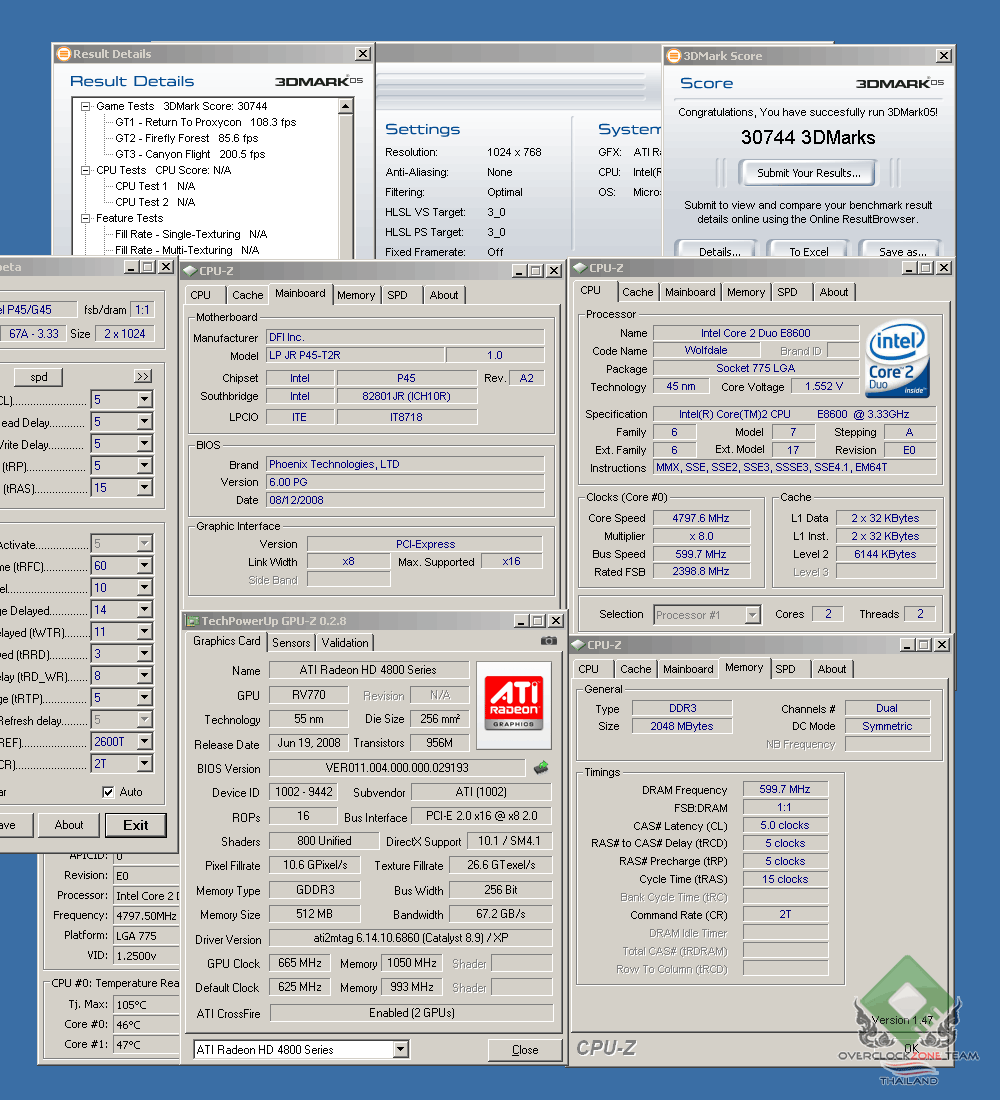Click the GPU-Z BIOS save chip icon
1000x1100 pixels.
(541, 767)
